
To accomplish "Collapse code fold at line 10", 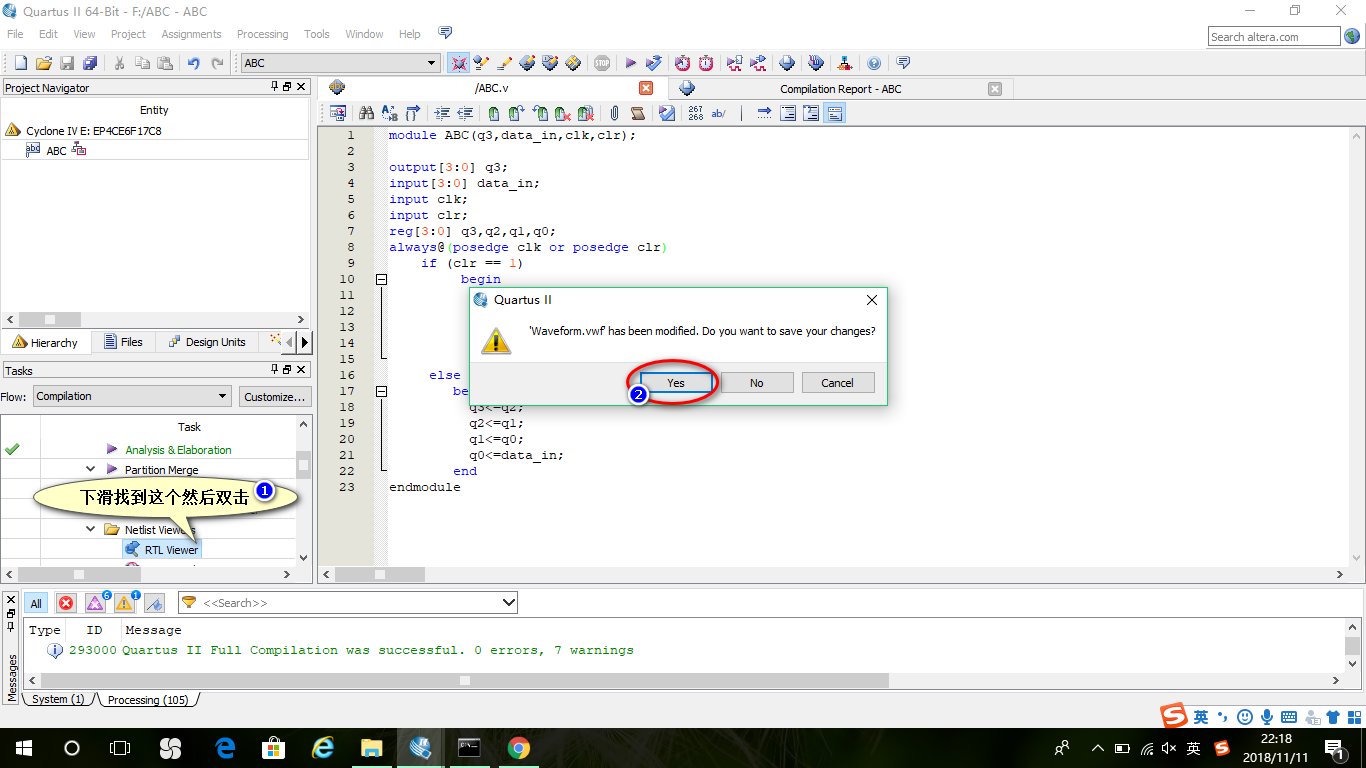I will click(x=381, y=279).
